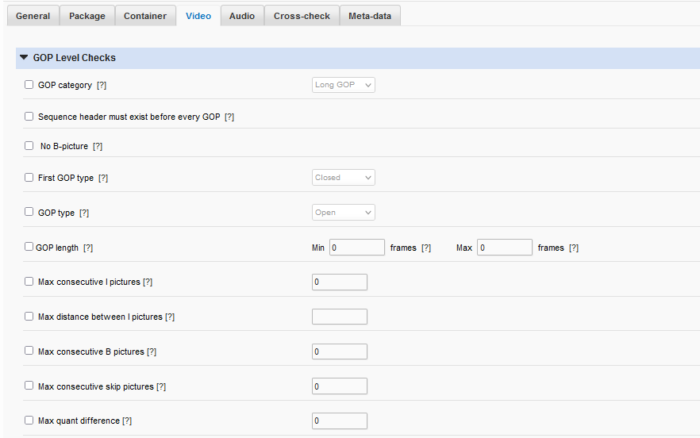Click the [?] help beside GOP length label

click(88, 247)
